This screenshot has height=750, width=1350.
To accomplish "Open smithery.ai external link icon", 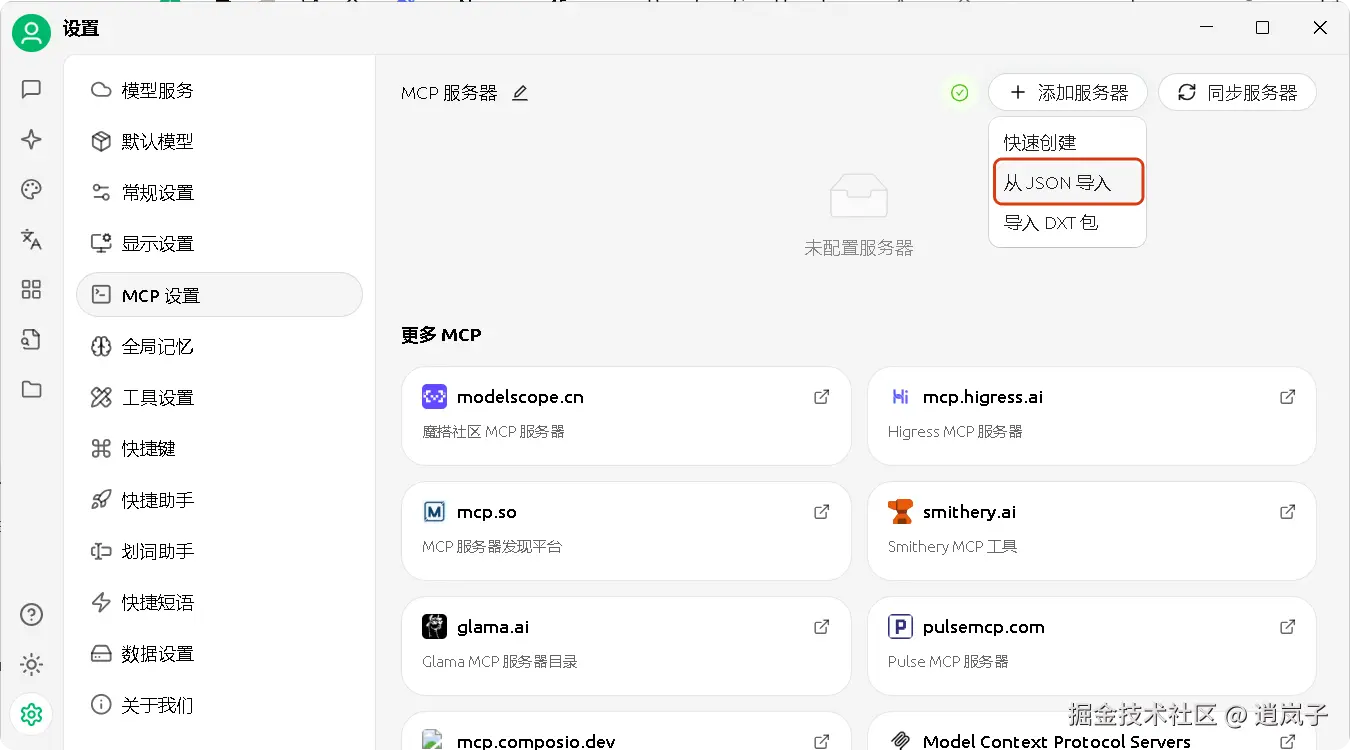I will coord(1287,512).
